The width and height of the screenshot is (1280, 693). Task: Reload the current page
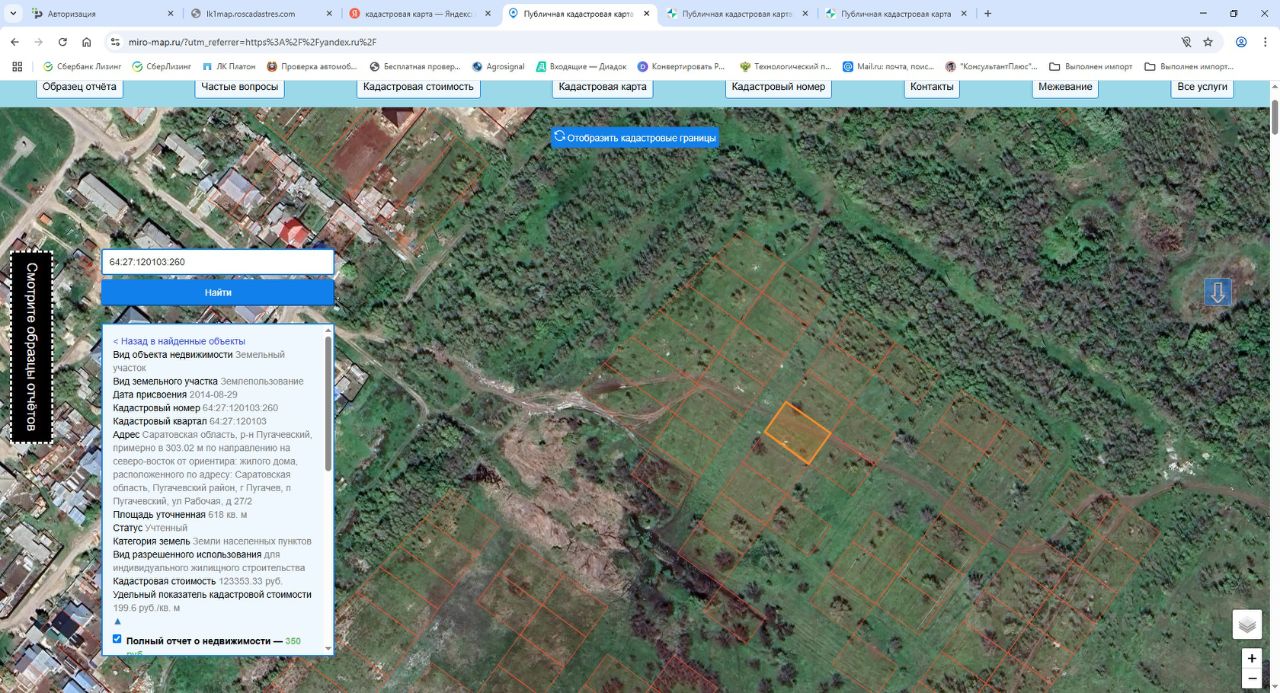[x=62, y=42]
